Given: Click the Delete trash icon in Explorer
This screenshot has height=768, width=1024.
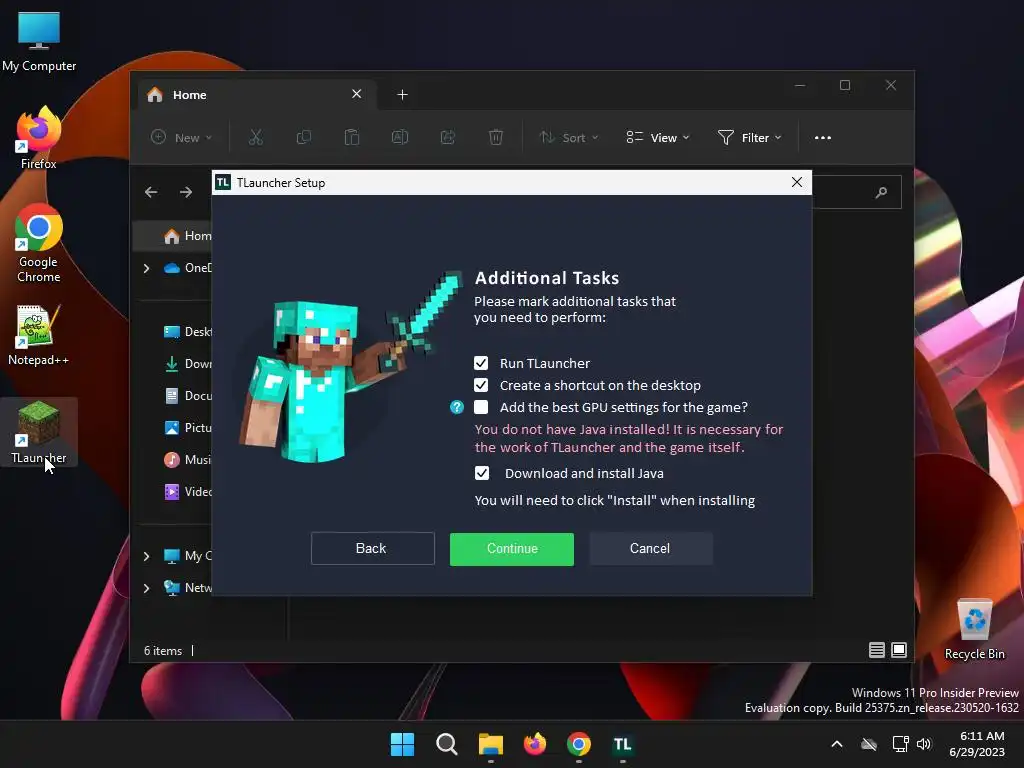Looking at the screenshot, I should (x=496, y=137).
